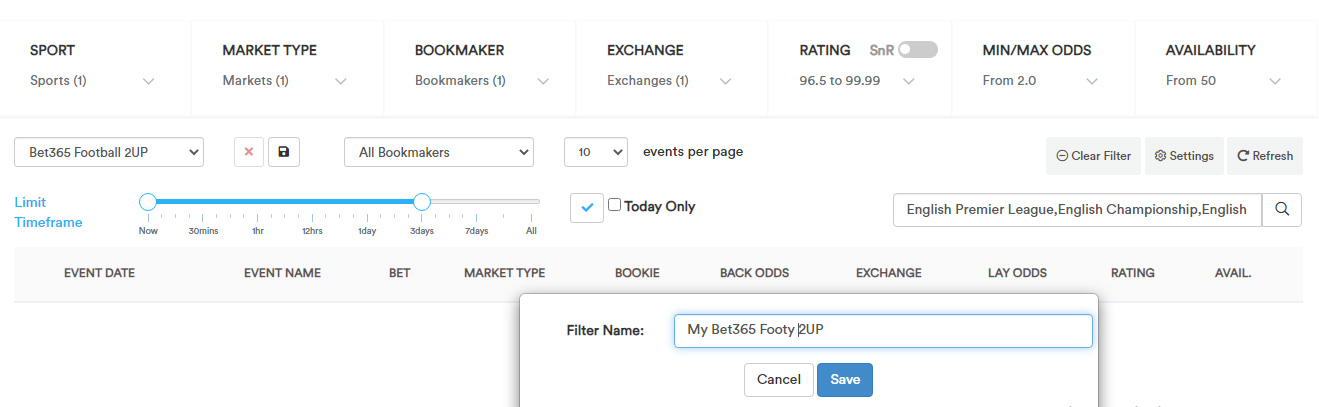Open the All Bookmakers dropdown

coord(439,152)
